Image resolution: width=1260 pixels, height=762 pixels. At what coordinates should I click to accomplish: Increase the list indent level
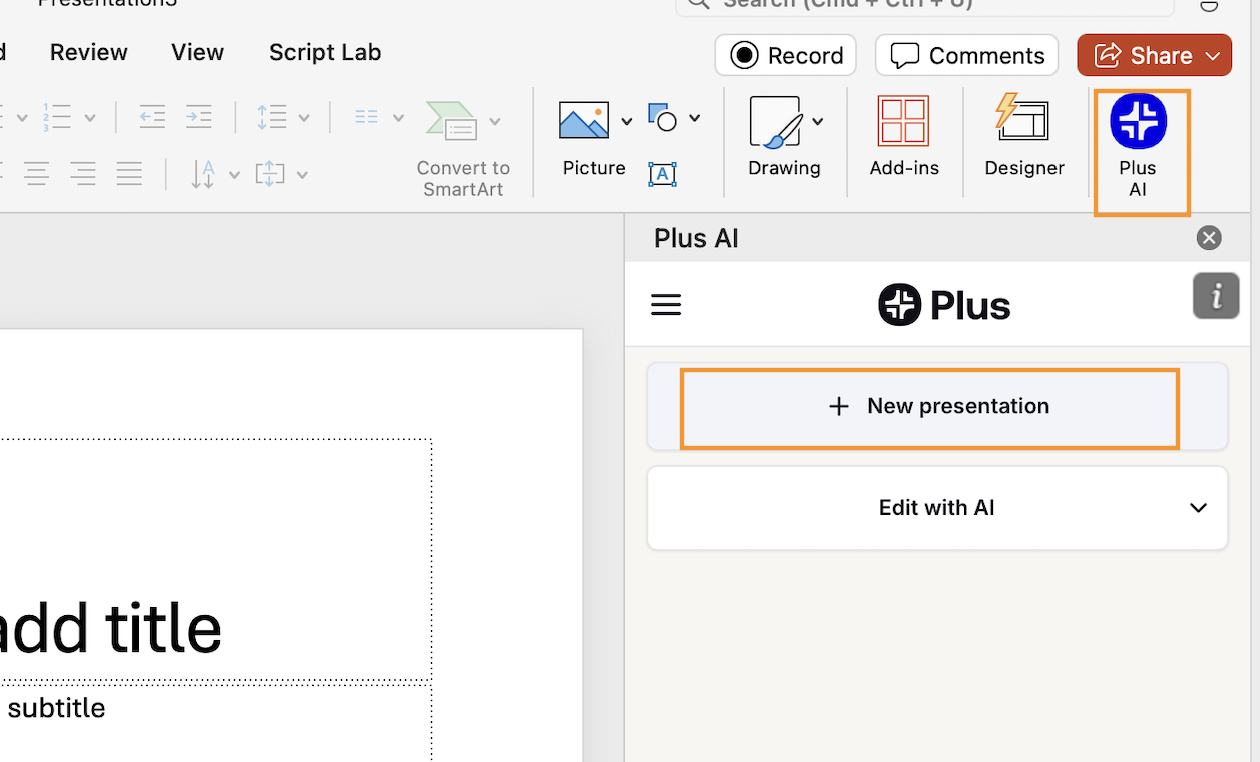(198, 117)
